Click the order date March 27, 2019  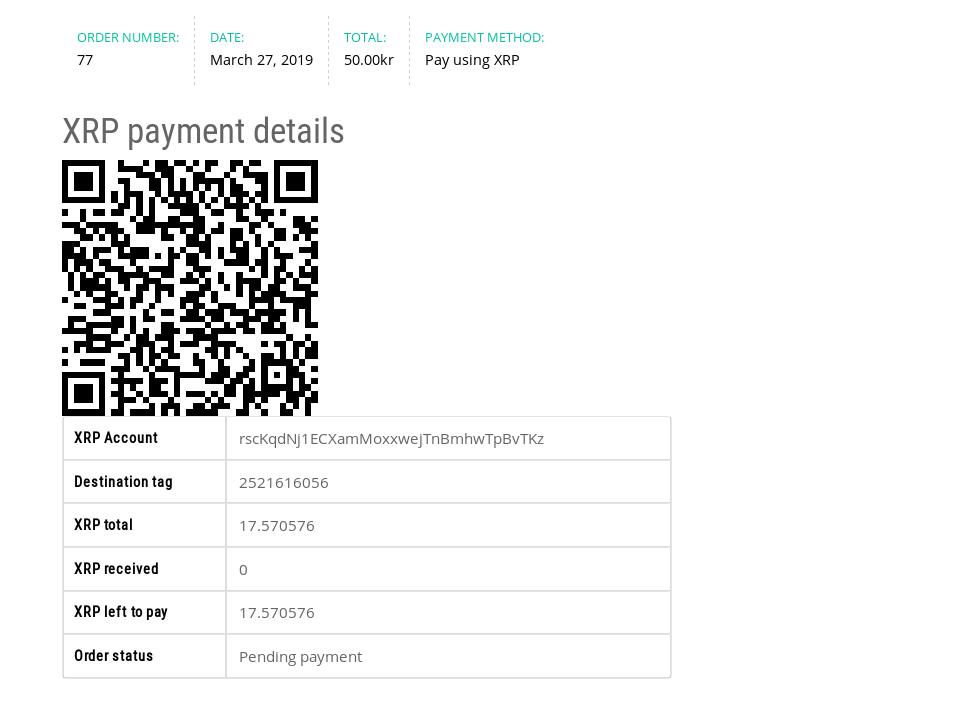[x=261, y=60]
